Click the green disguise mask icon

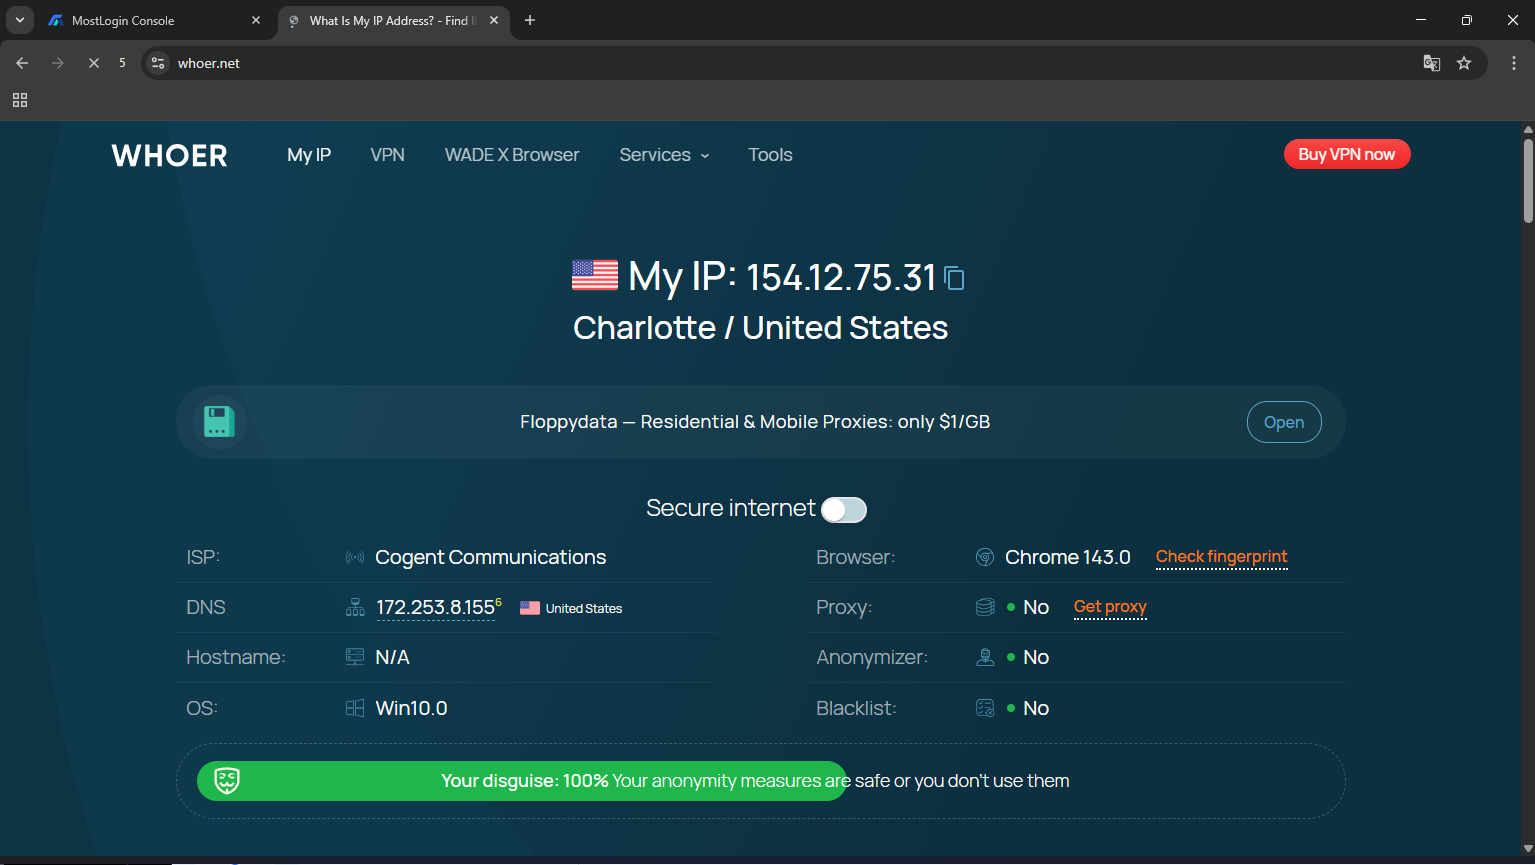click(x=226, y=780)
